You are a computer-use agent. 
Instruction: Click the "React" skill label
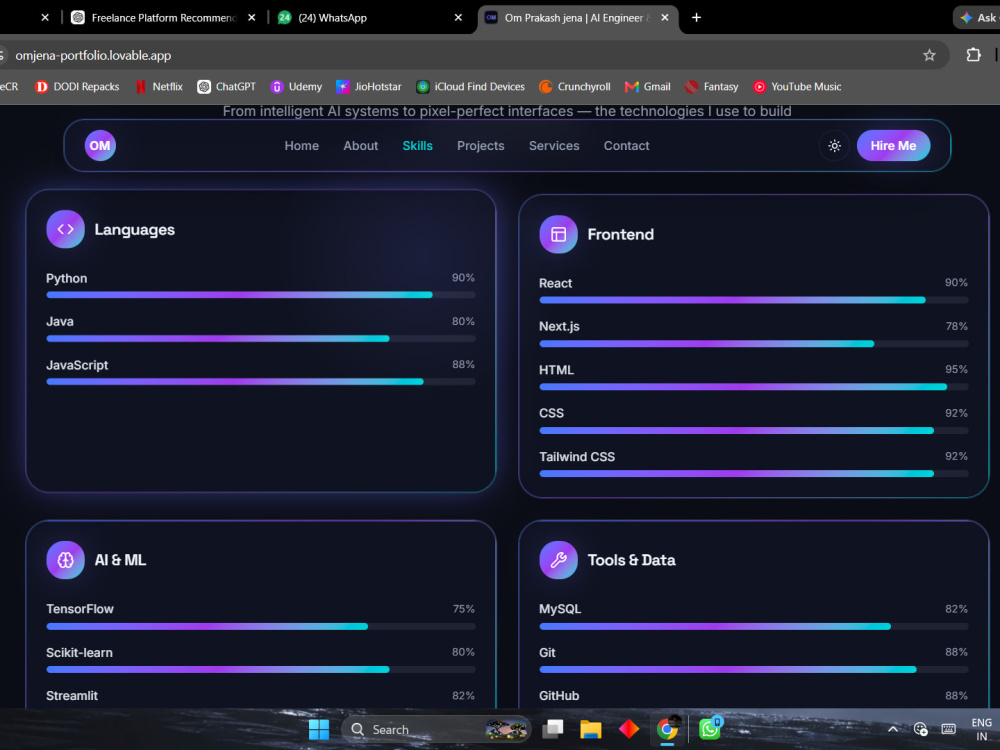pyautogui.click(x=555, y=283)
